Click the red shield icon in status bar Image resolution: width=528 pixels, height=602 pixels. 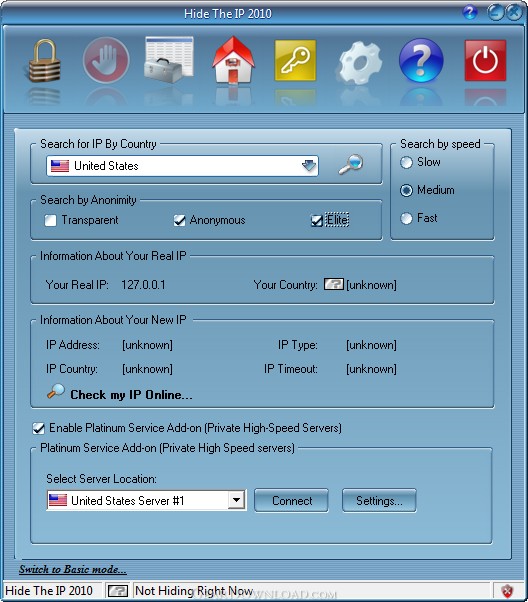[507, 591]
